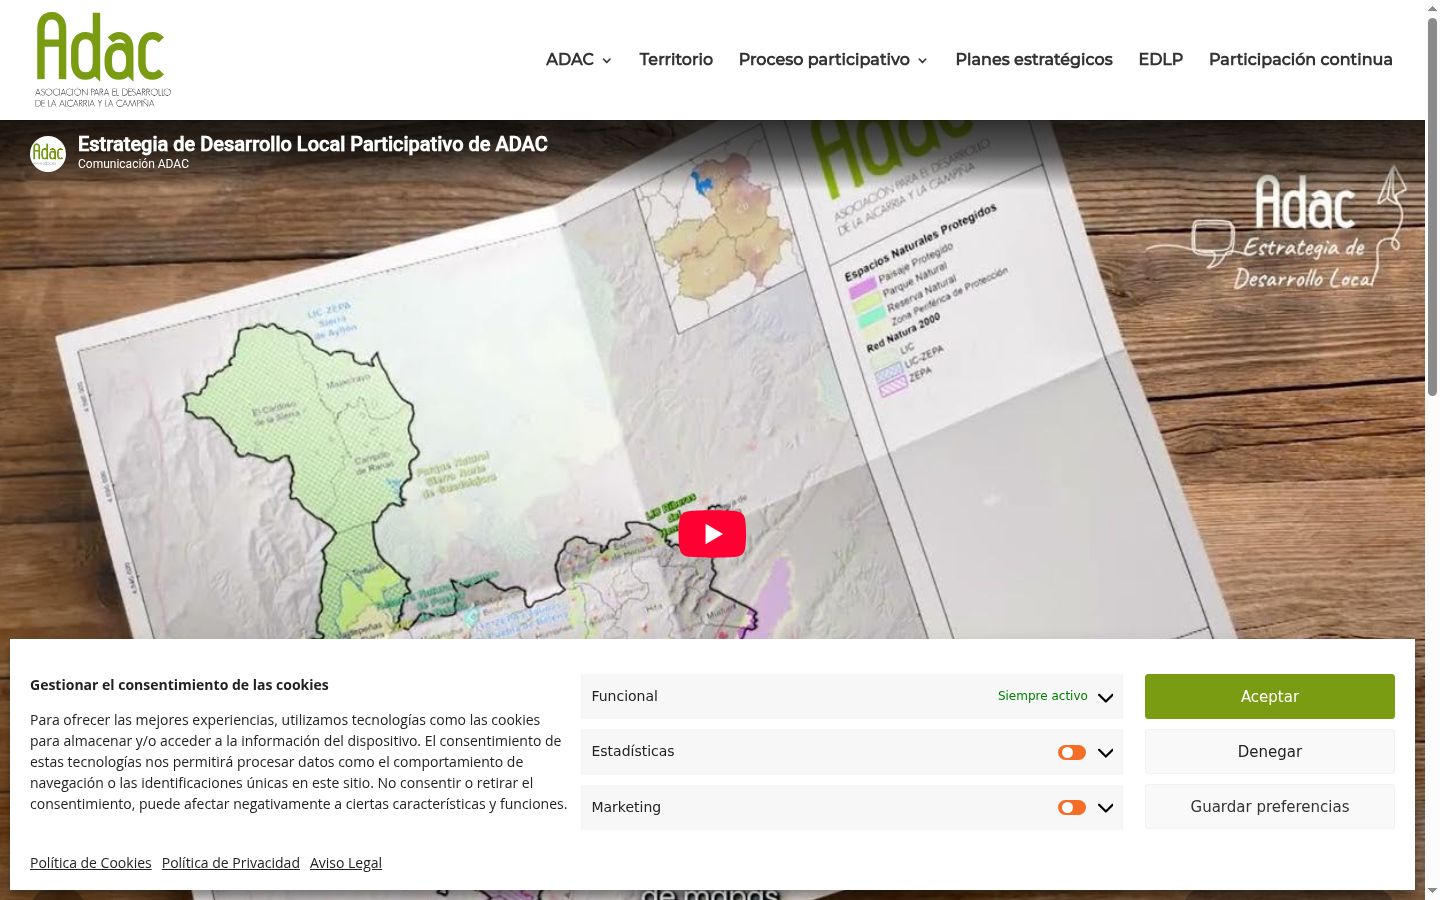Click the 'Gestionar el consentimiento de las cookies' heading
This screenshot has height=900, width=1440.
coord(179,685)
